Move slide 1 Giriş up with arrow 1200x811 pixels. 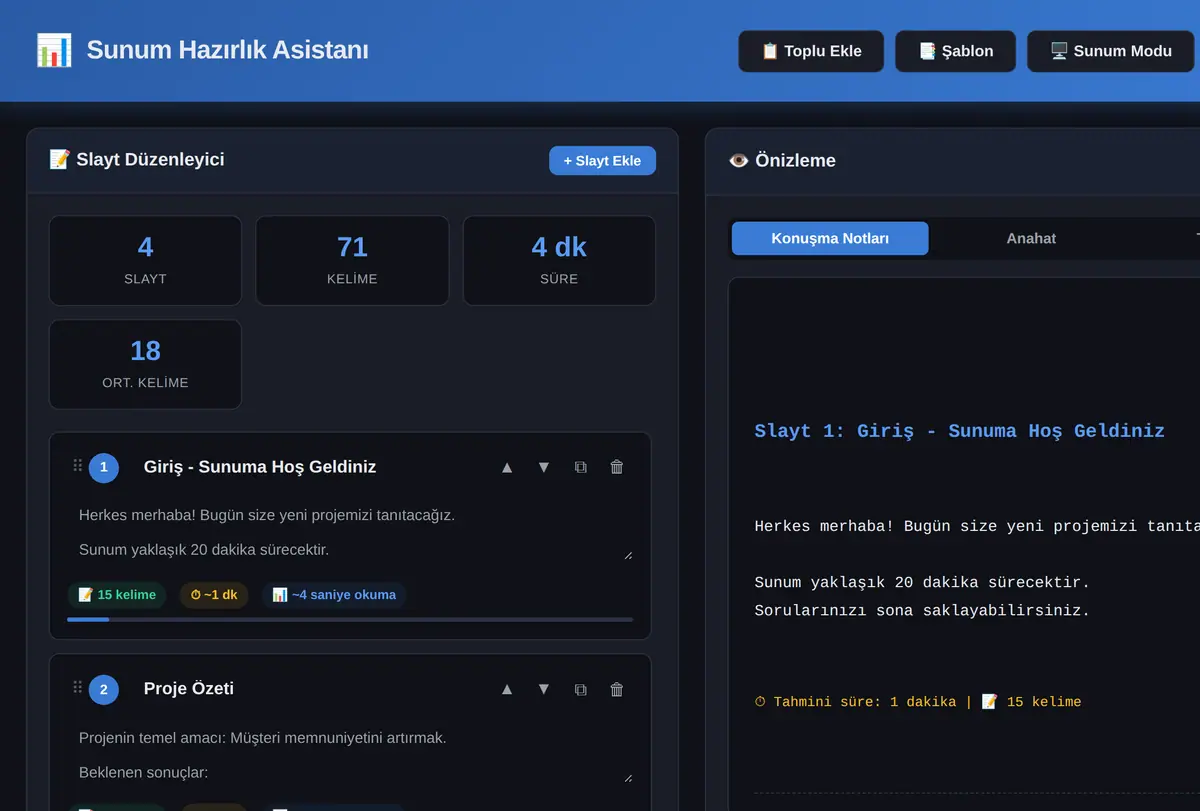507,467
